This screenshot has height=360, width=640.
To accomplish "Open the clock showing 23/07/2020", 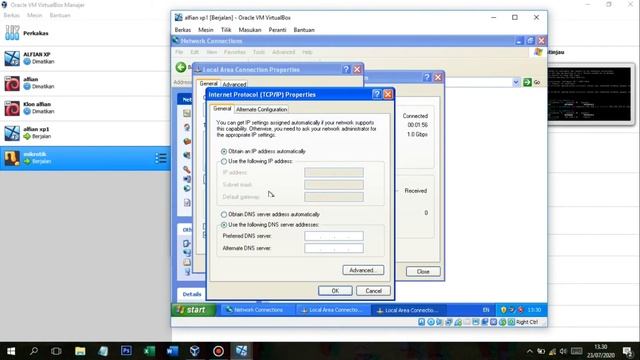I will coord(601,351).
